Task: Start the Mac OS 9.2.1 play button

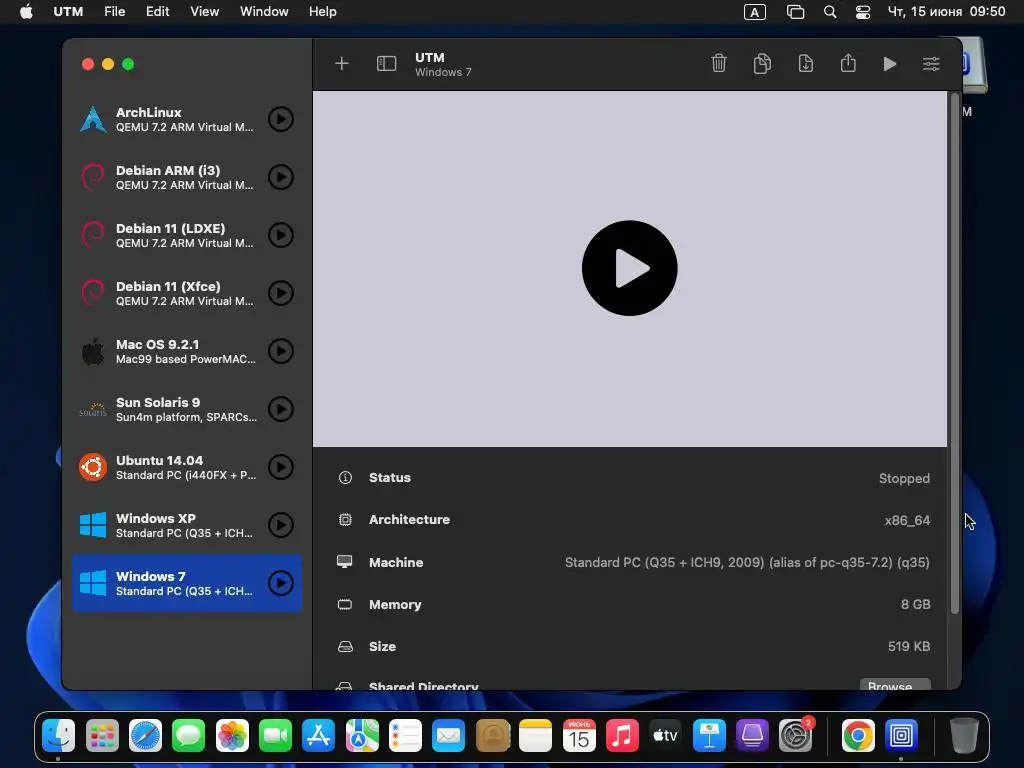Action: (x=281, y=351)
